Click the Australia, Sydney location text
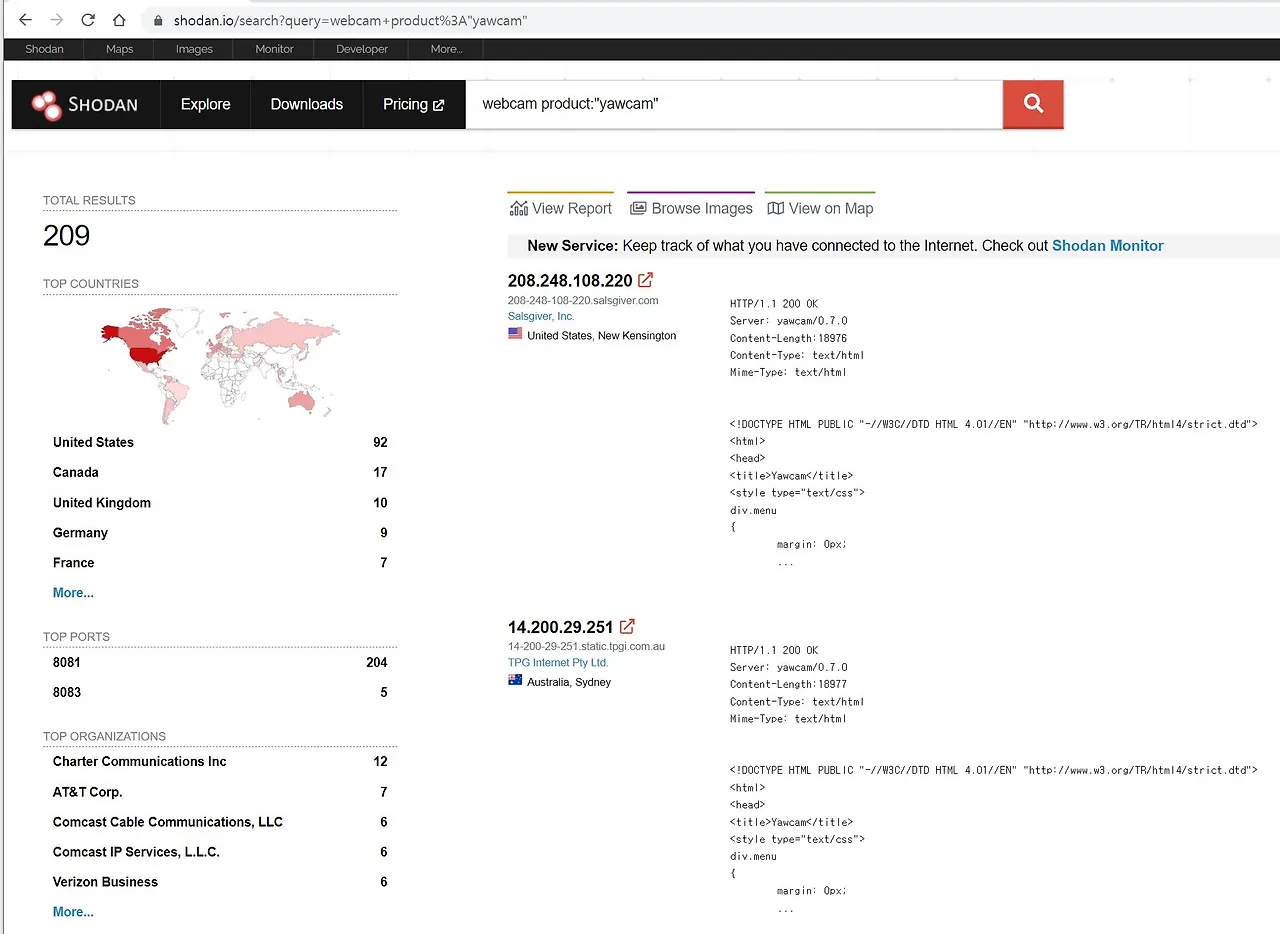Screen dimensions: 1280x934 click(x=569, y=682)
